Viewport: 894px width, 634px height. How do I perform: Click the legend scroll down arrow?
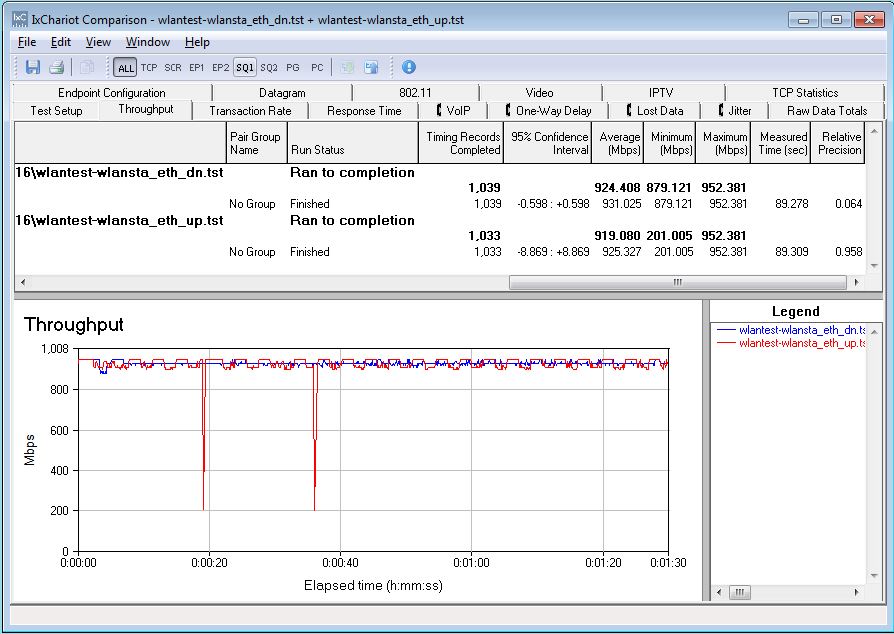coord(875,576)
